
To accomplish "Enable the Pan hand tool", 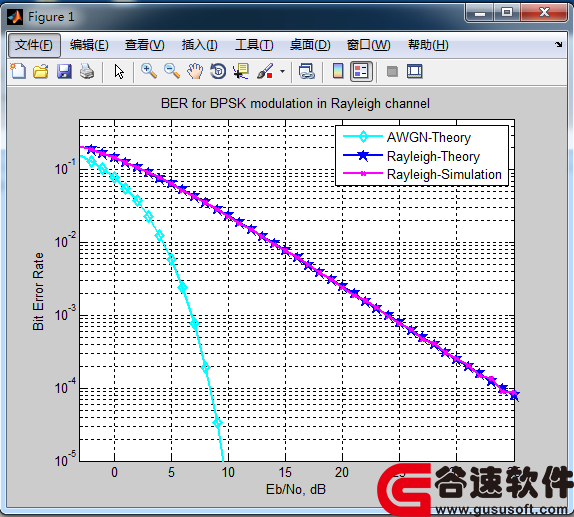I will point(195,71).
